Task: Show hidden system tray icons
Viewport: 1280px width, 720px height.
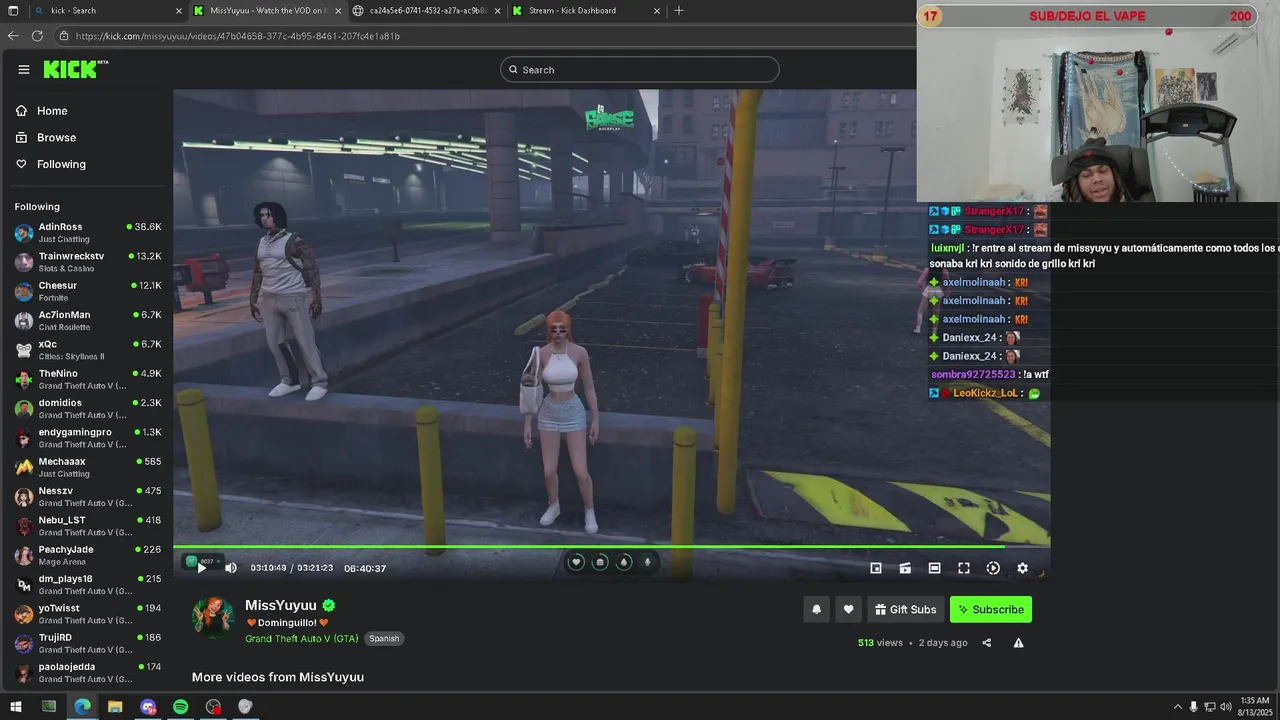Action: tap(1177, 707)
